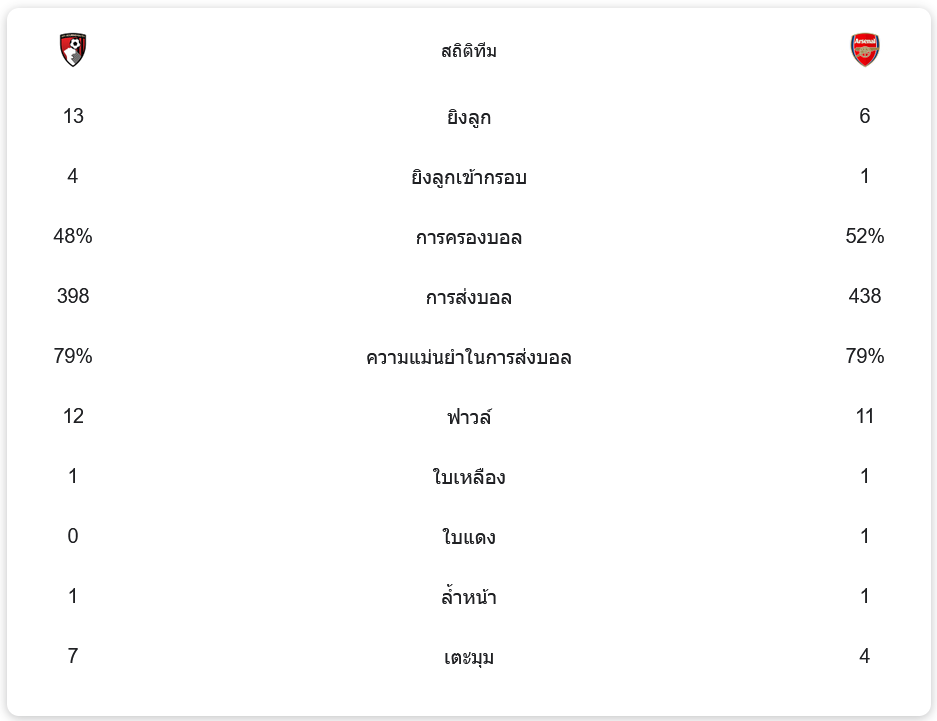937x721 pixels.
Task: Click the การส่งบอล stat label
Action: tap(468, 297)
